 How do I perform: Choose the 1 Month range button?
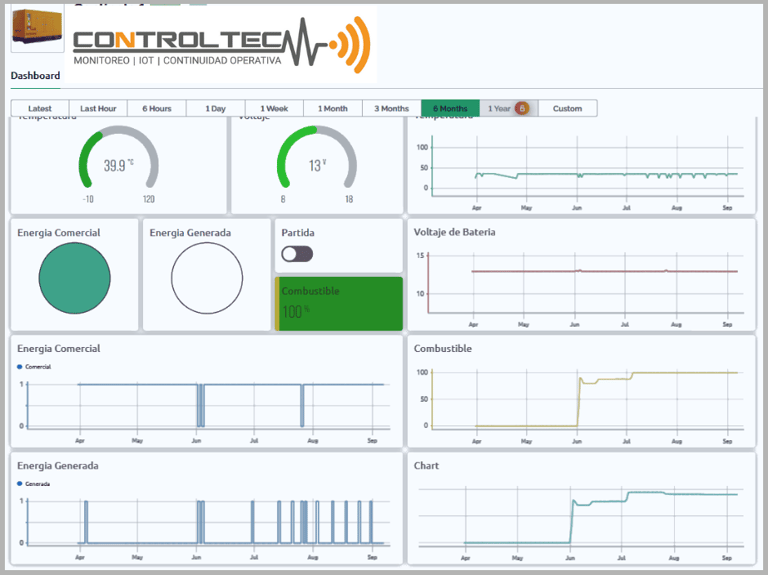tap(333, 108)
